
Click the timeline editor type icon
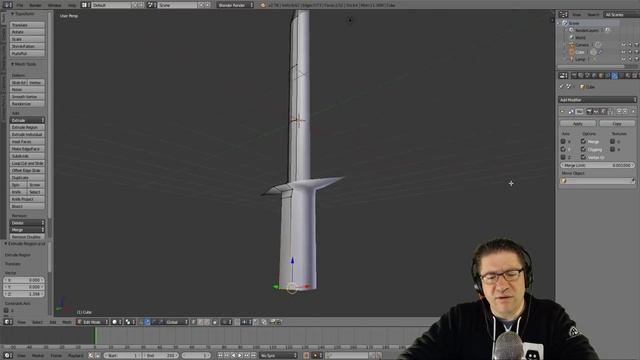(x=8, y=356)
